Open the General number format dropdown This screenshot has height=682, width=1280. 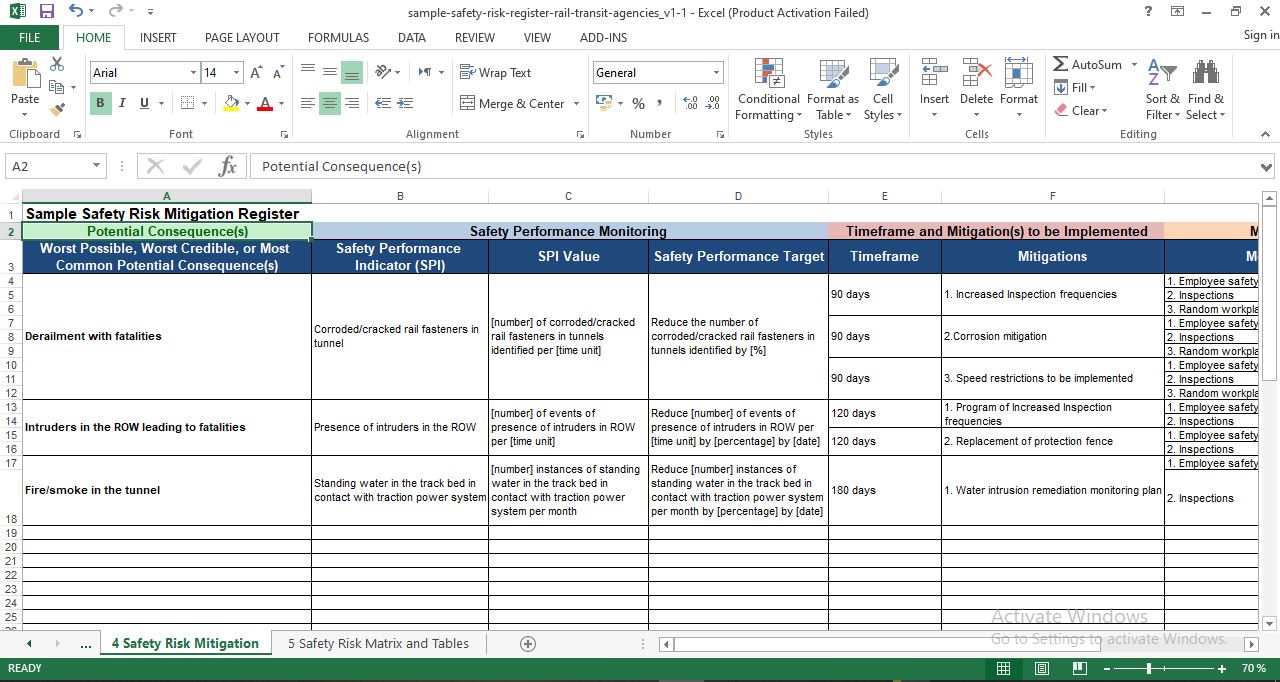tap(716, 72)
